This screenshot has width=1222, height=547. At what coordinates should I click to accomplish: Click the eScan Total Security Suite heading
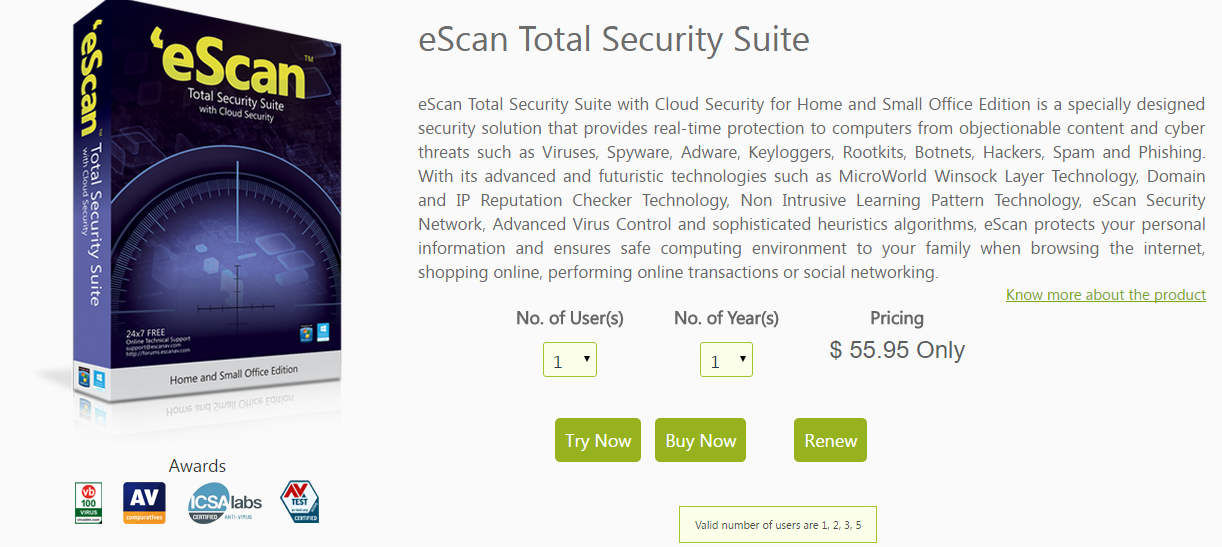click(613, 40)
